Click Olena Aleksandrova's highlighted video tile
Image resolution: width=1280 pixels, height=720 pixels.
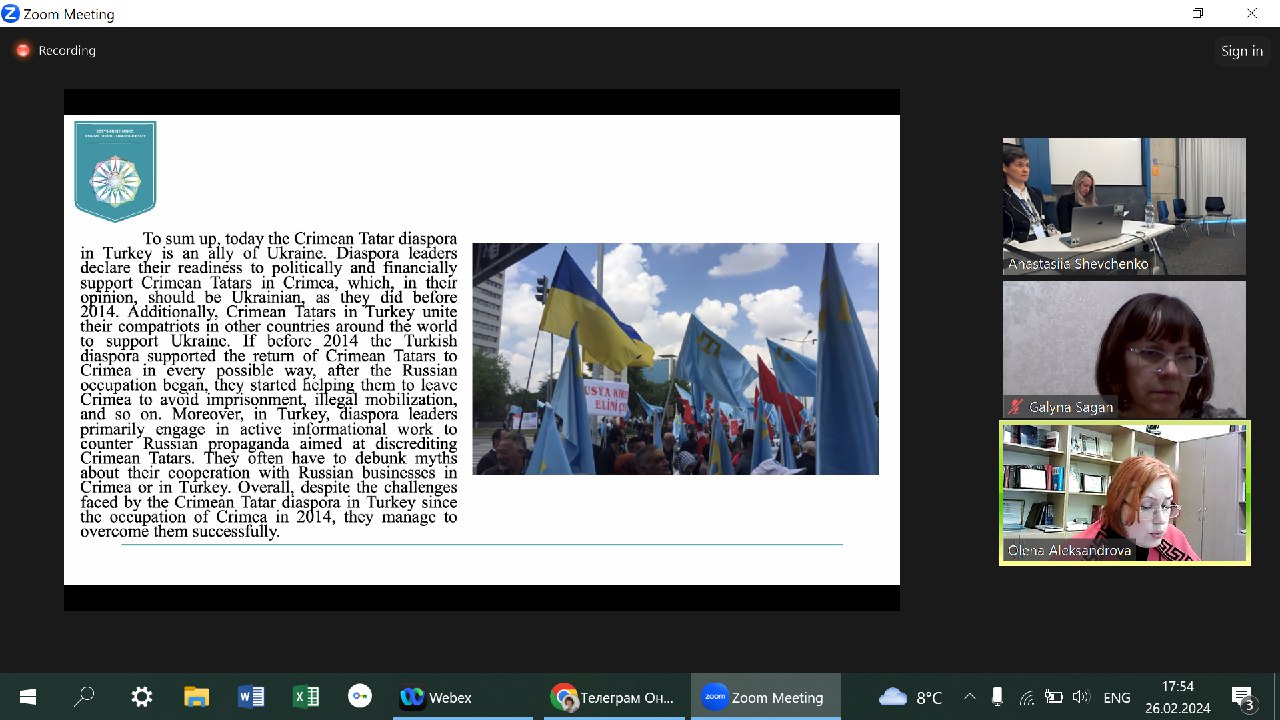click(x=1124, y=492)
